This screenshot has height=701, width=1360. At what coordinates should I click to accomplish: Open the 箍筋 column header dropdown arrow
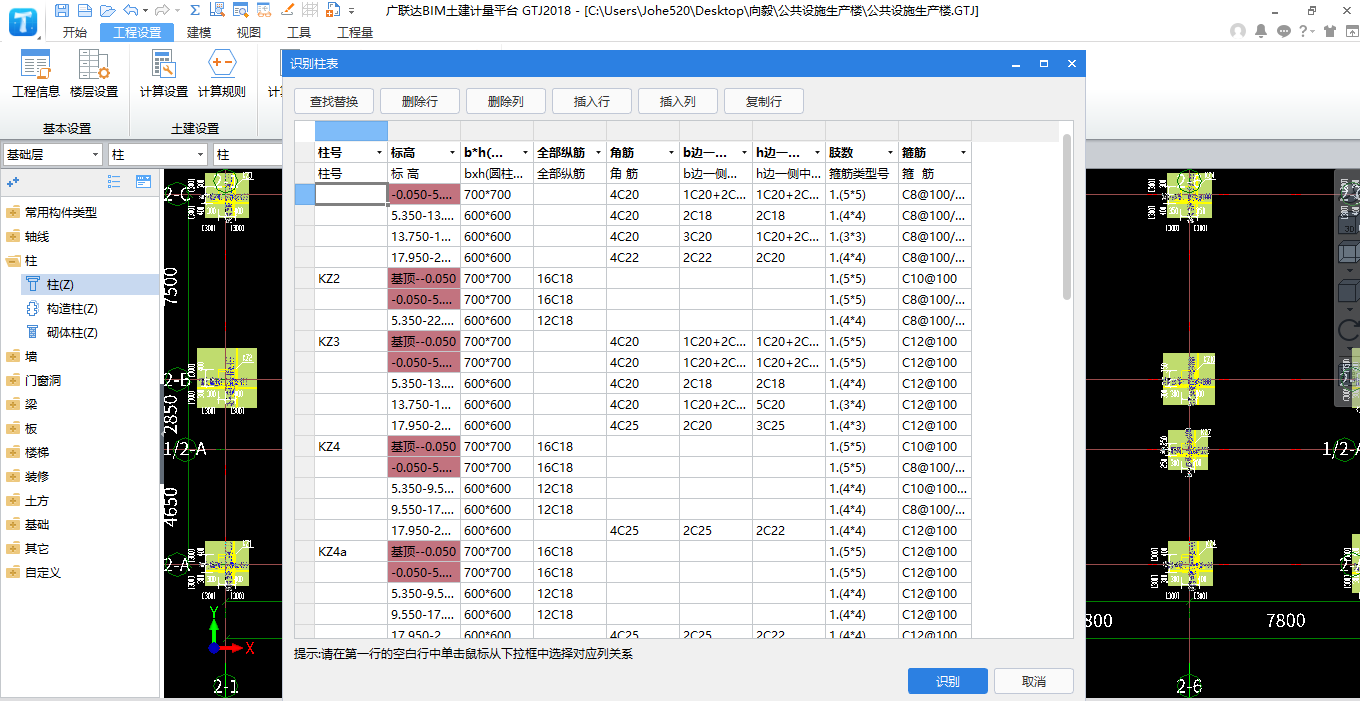click(963, 153)
